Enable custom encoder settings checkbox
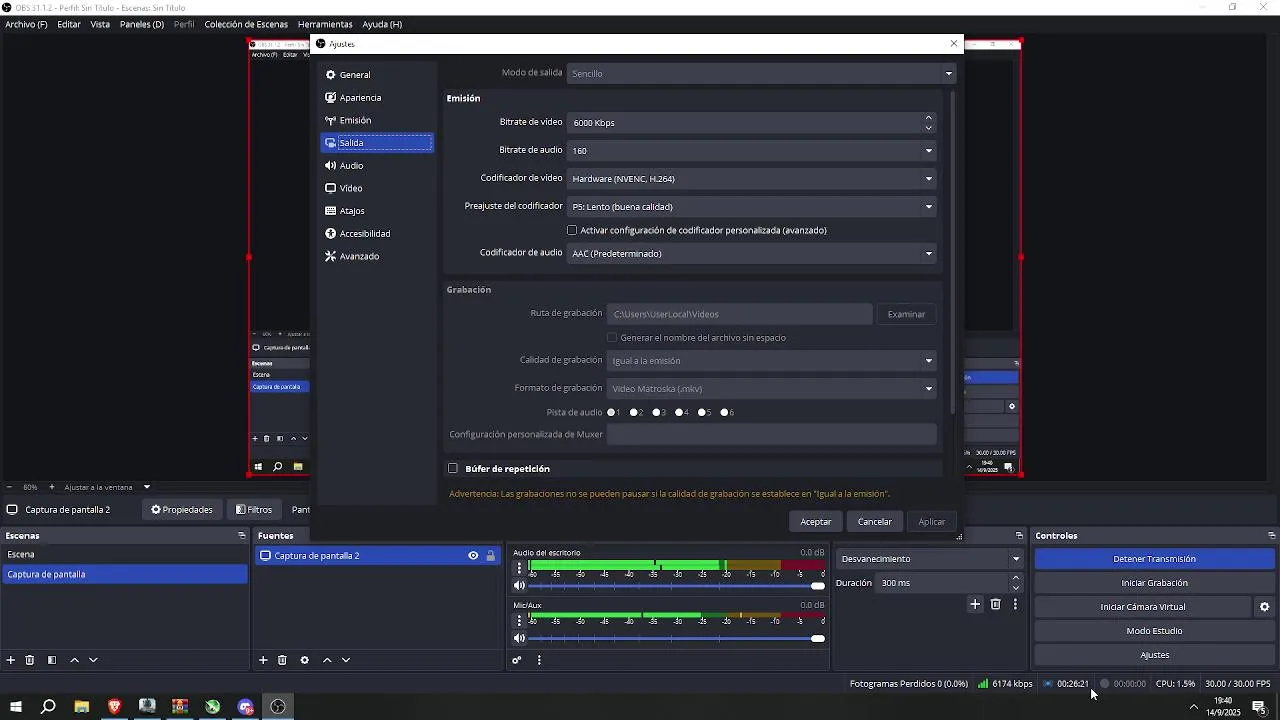Screen dimensions: 1280x720 572,230
